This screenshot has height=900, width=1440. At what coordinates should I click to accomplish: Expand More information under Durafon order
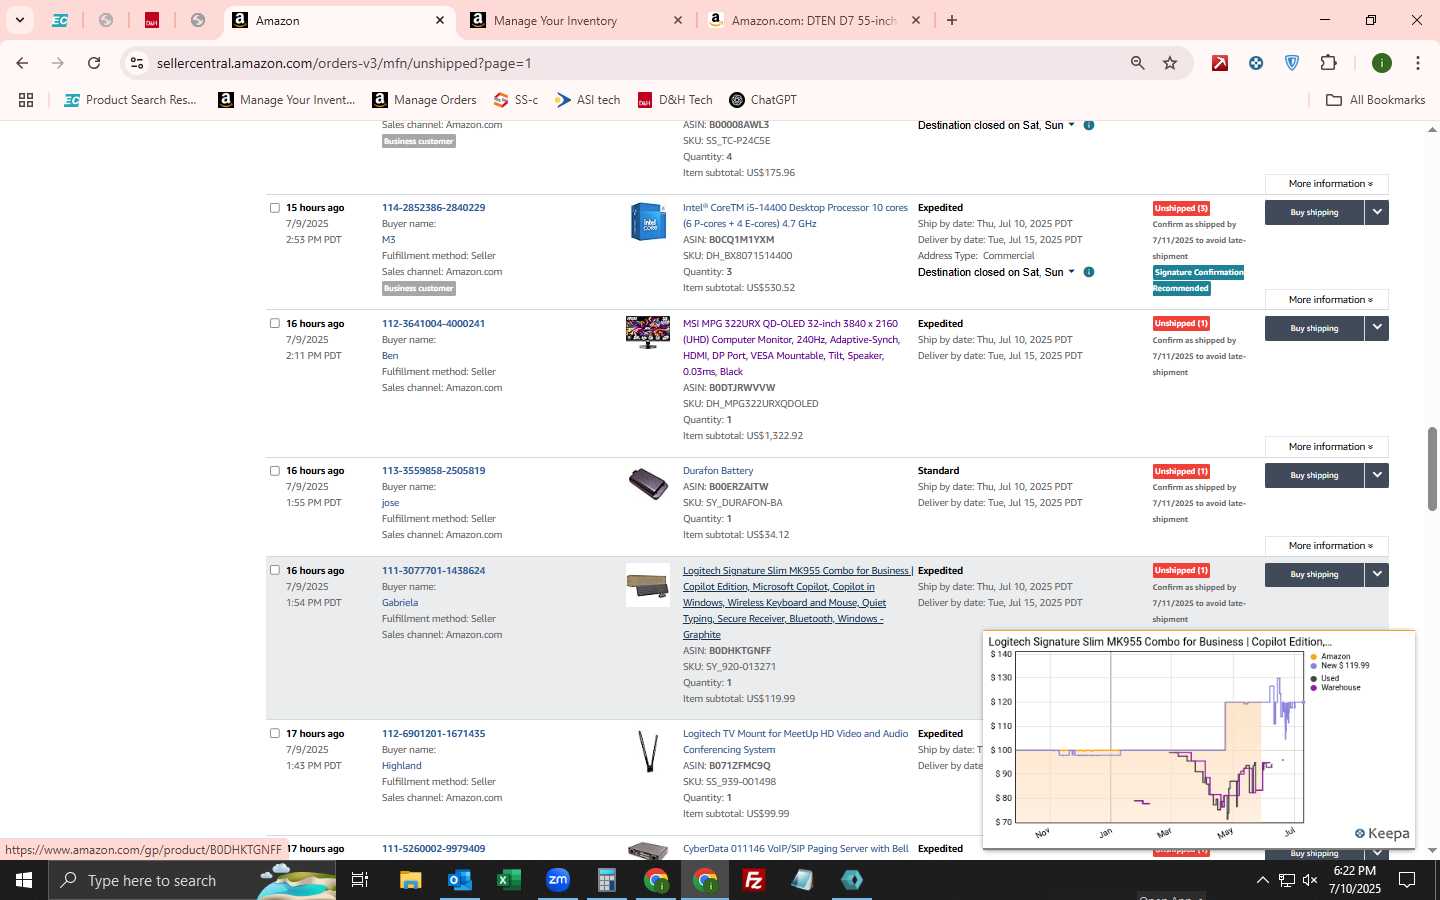click(x=1327, y=546)
